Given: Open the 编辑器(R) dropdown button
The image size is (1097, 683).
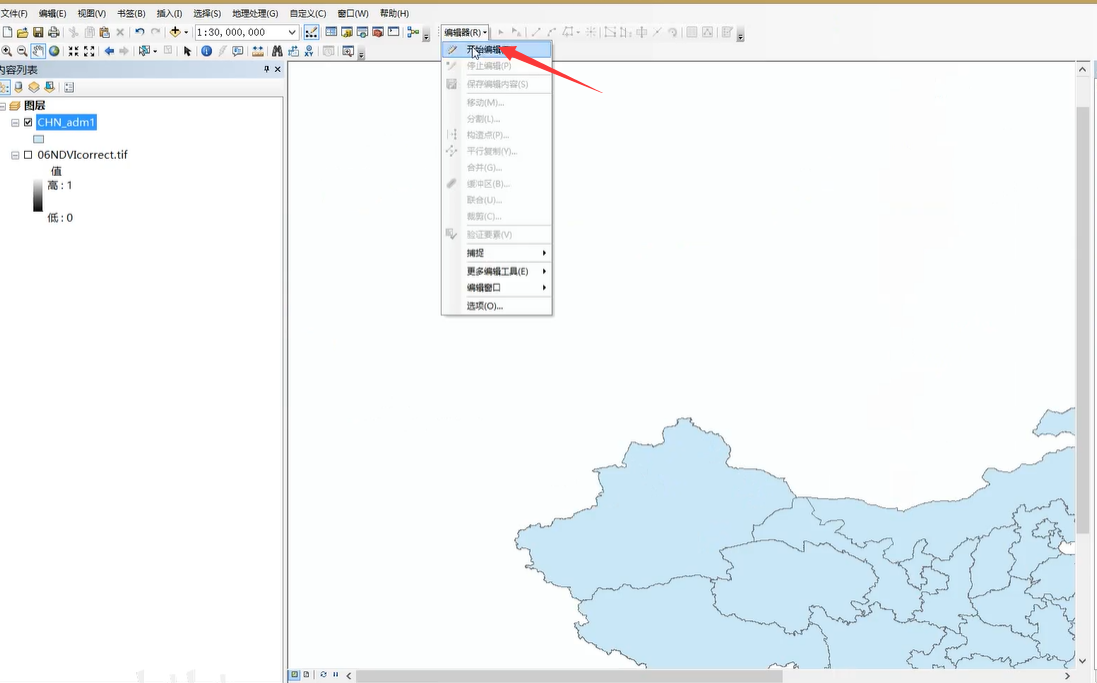Looking at the screenshot, I should point(465,32).
